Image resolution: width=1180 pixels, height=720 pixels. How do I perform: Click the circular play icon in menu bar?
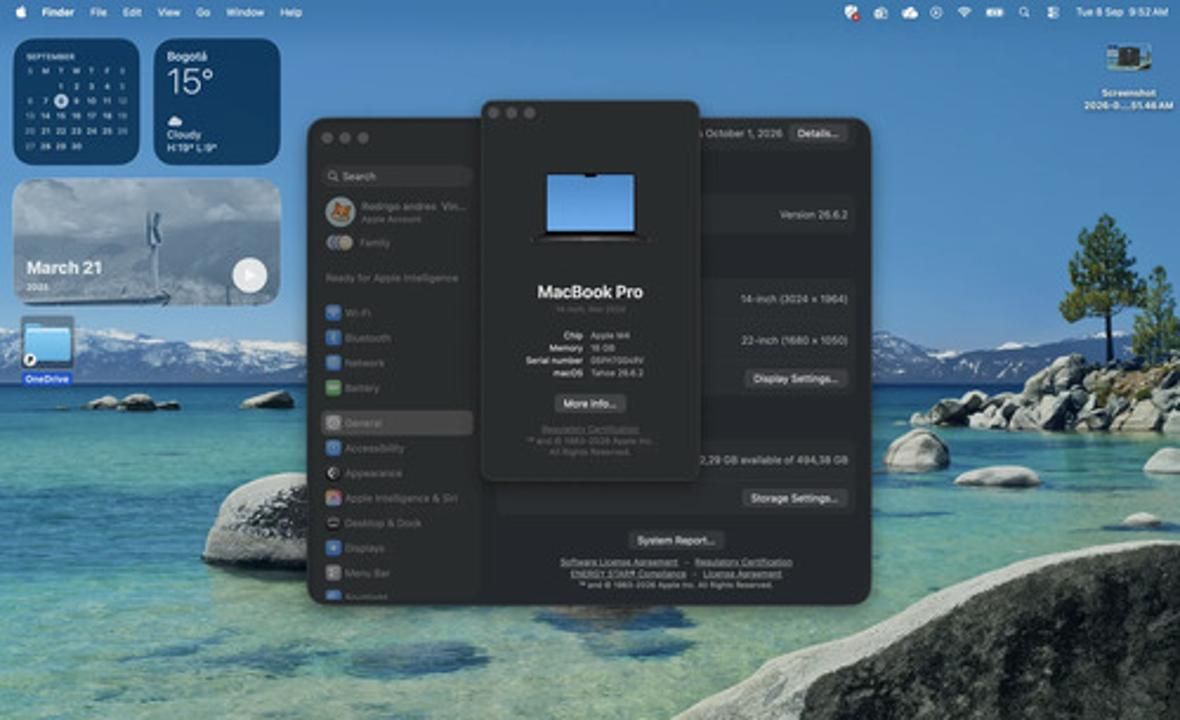pos(936,13)
